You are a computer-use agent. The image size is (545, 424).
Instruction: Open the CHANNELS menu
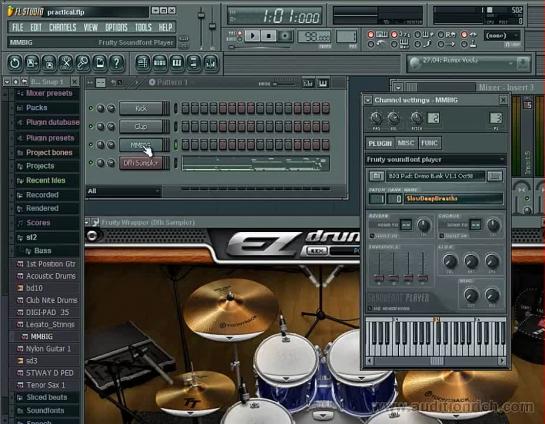pos(63,27)
